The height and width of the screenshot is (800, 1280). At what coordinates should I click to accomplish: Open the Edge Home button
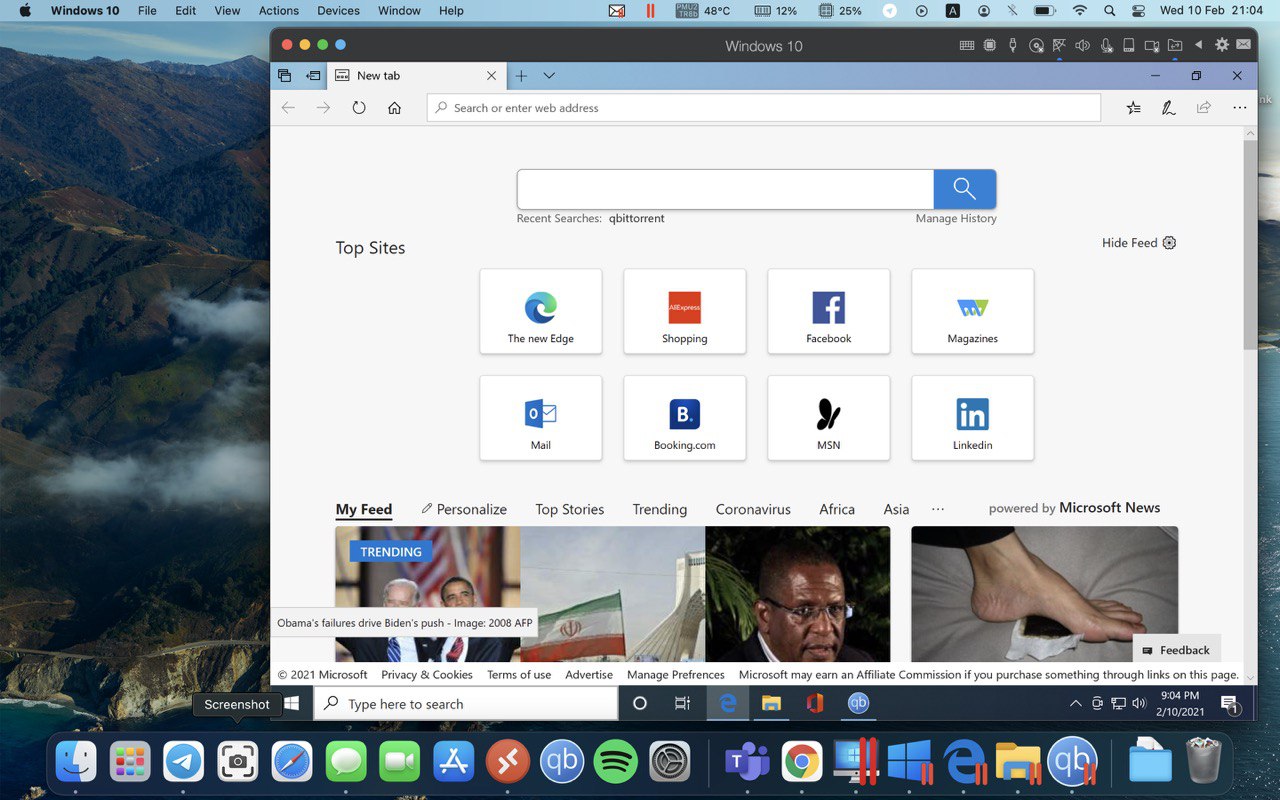[x=394, y=108]
